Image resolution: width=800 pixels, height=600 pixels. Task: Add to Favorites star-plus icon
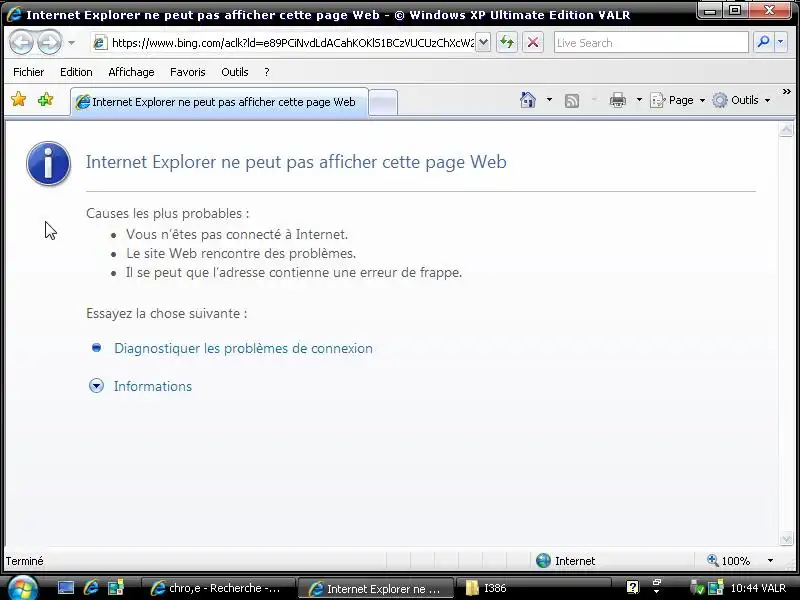click(45, 99)
